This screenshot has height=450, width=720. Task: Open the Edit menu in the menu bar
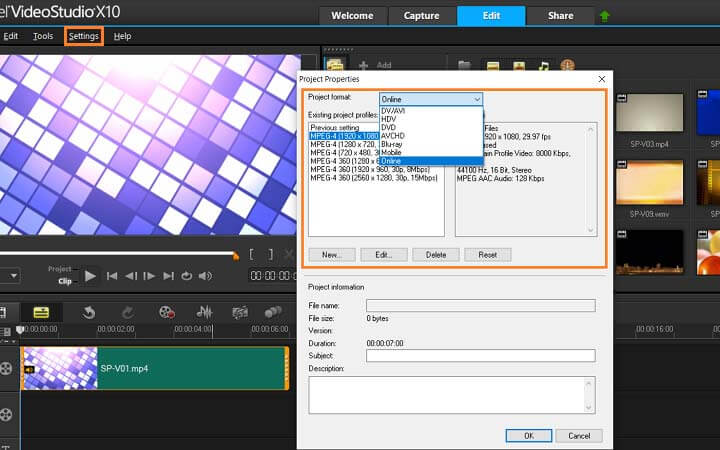(10, 36)
